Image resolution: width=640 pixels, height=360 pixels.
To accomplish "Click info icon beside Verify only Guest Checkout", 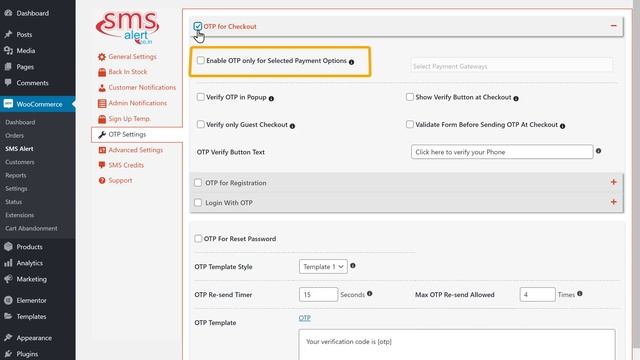I will pos(292,126).
